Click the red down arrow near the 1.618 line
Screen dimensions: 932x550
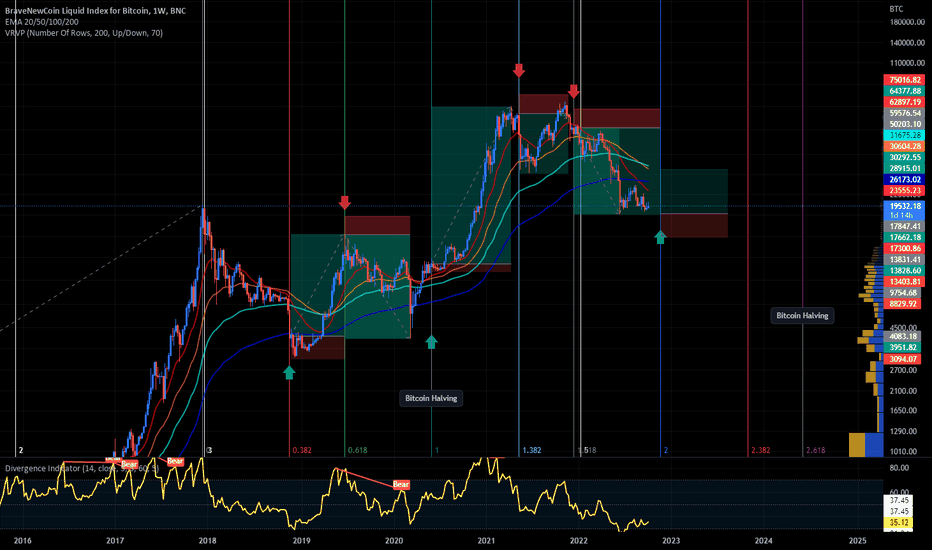574,91
